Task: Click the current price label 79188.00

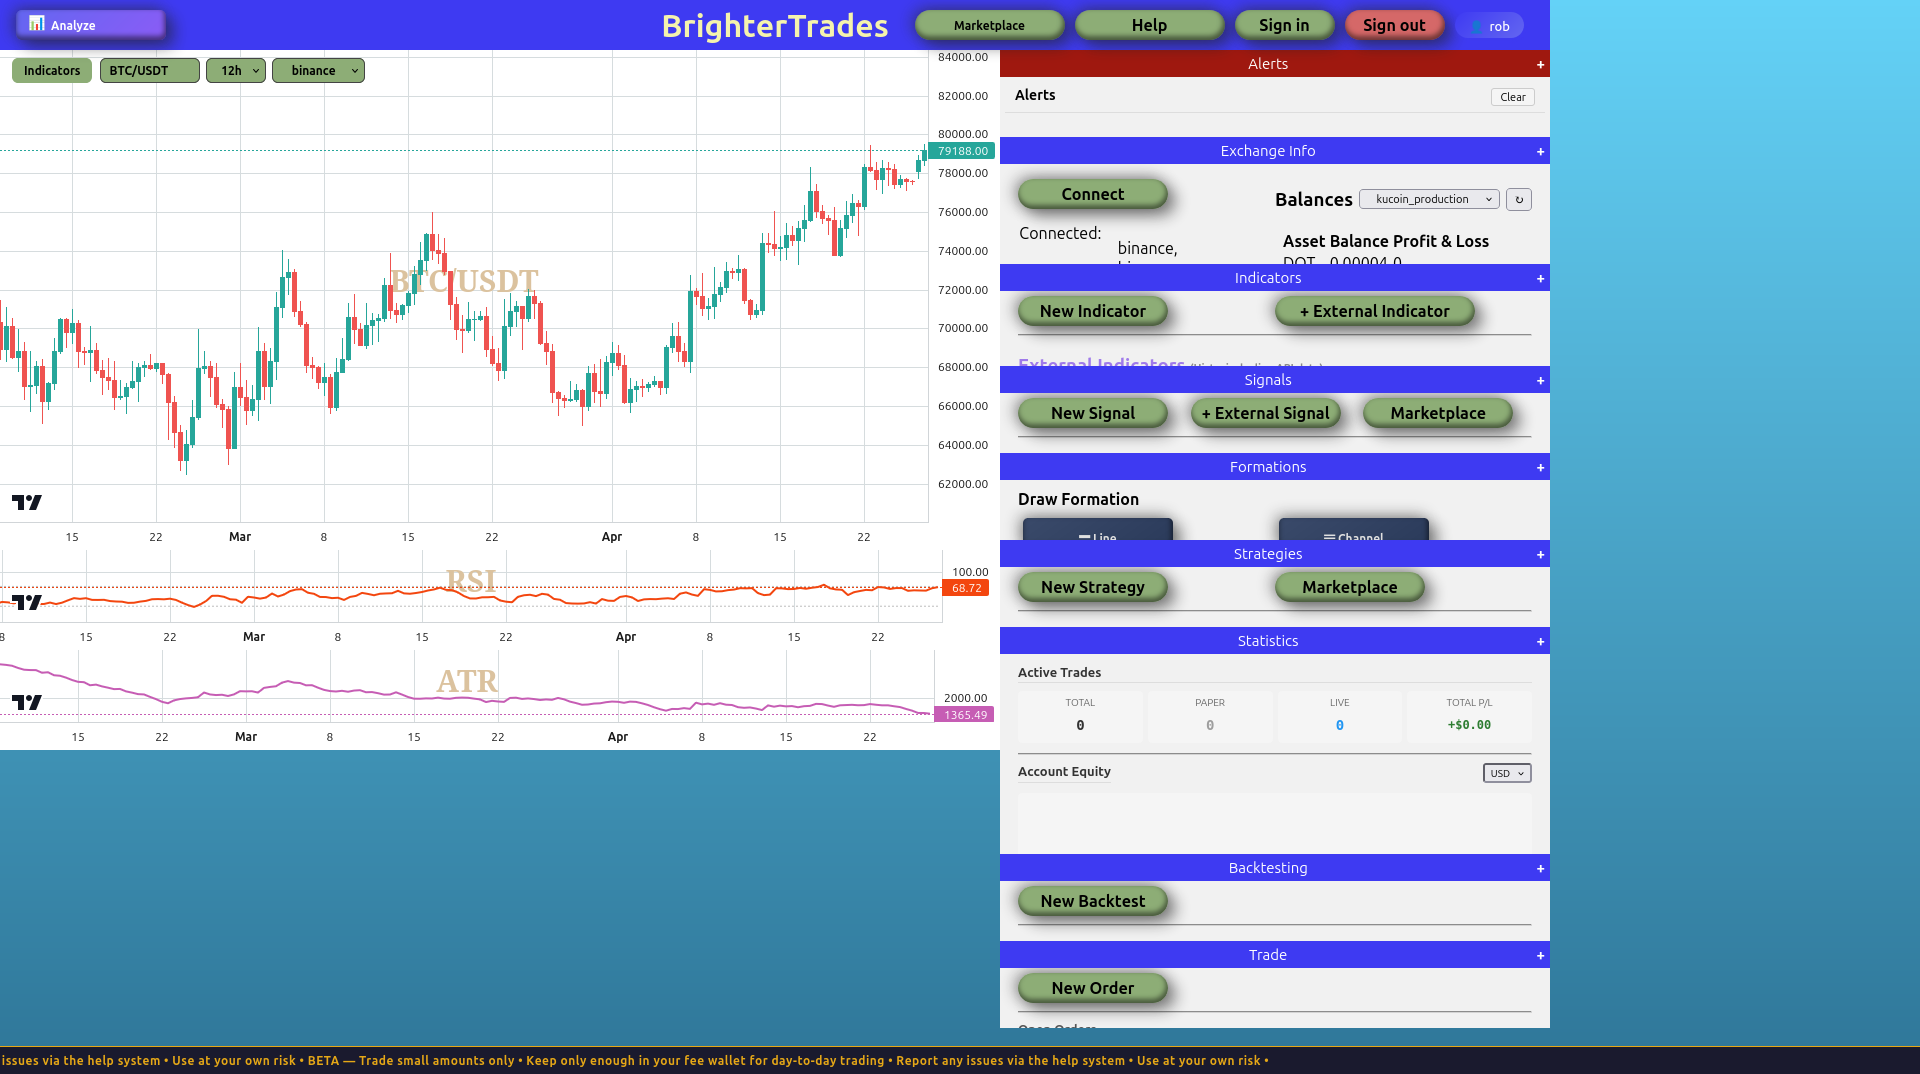Action: (962, 151)
